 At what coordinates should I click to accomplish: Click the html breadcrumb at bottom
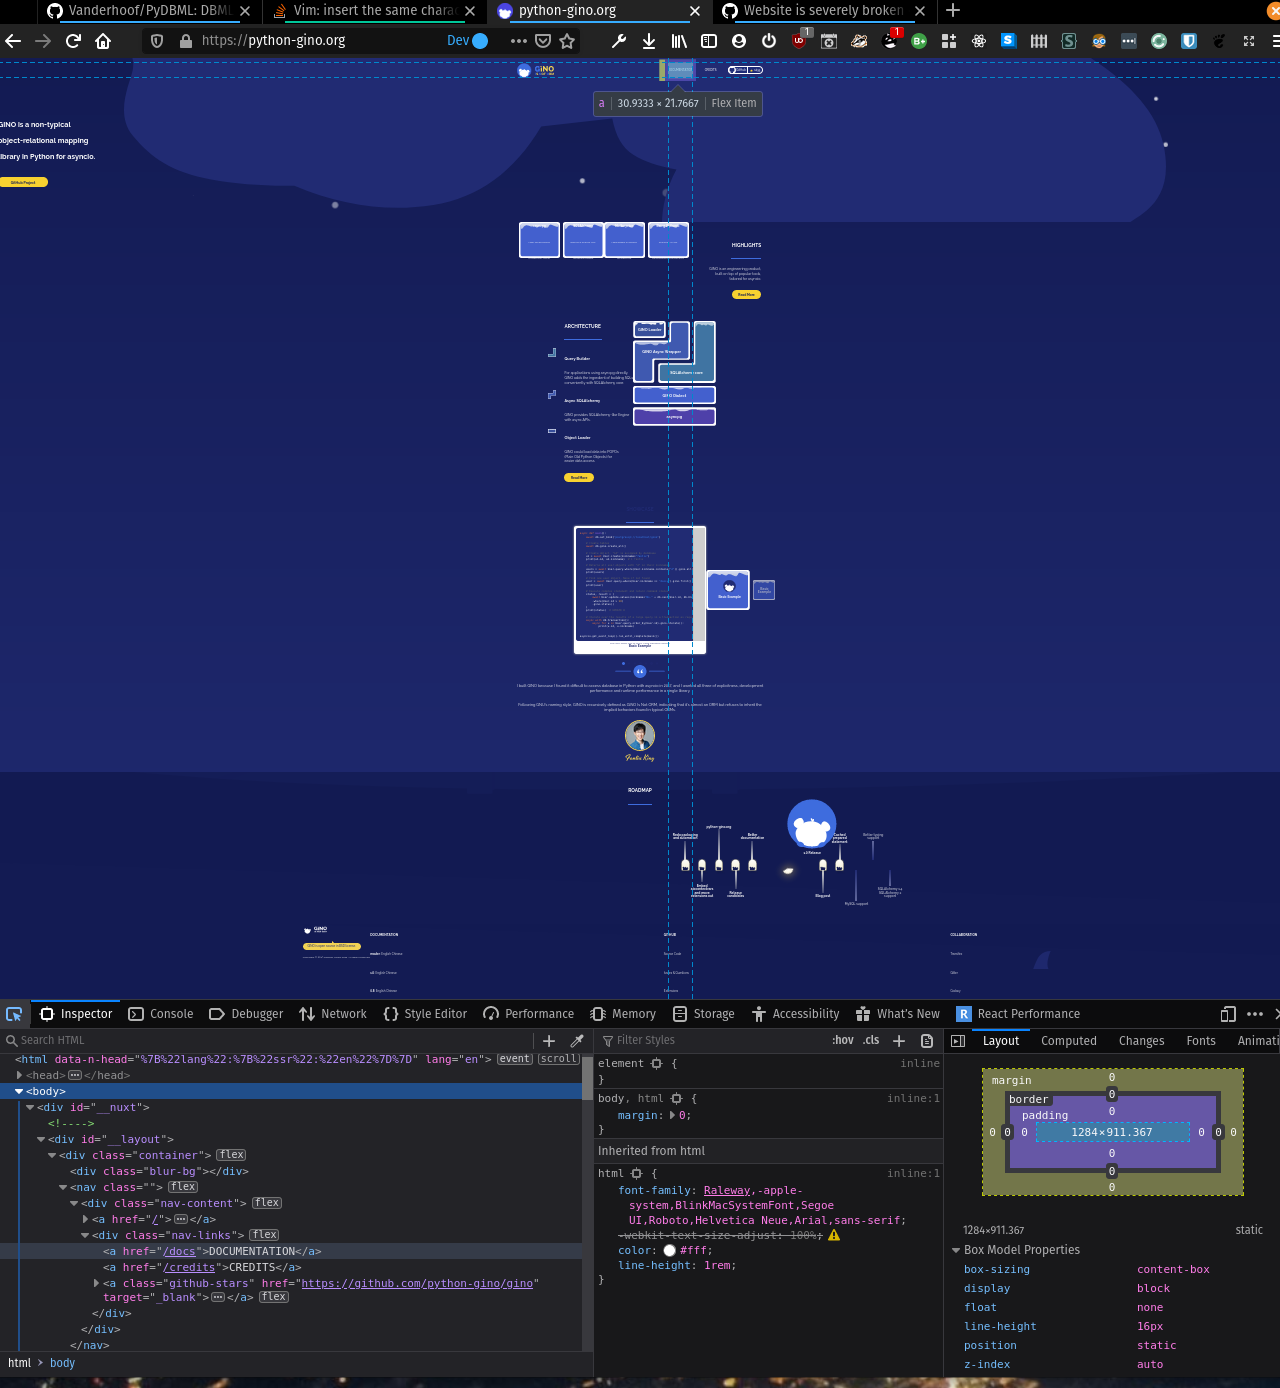pyautogui.click(x=20, y=1363)
